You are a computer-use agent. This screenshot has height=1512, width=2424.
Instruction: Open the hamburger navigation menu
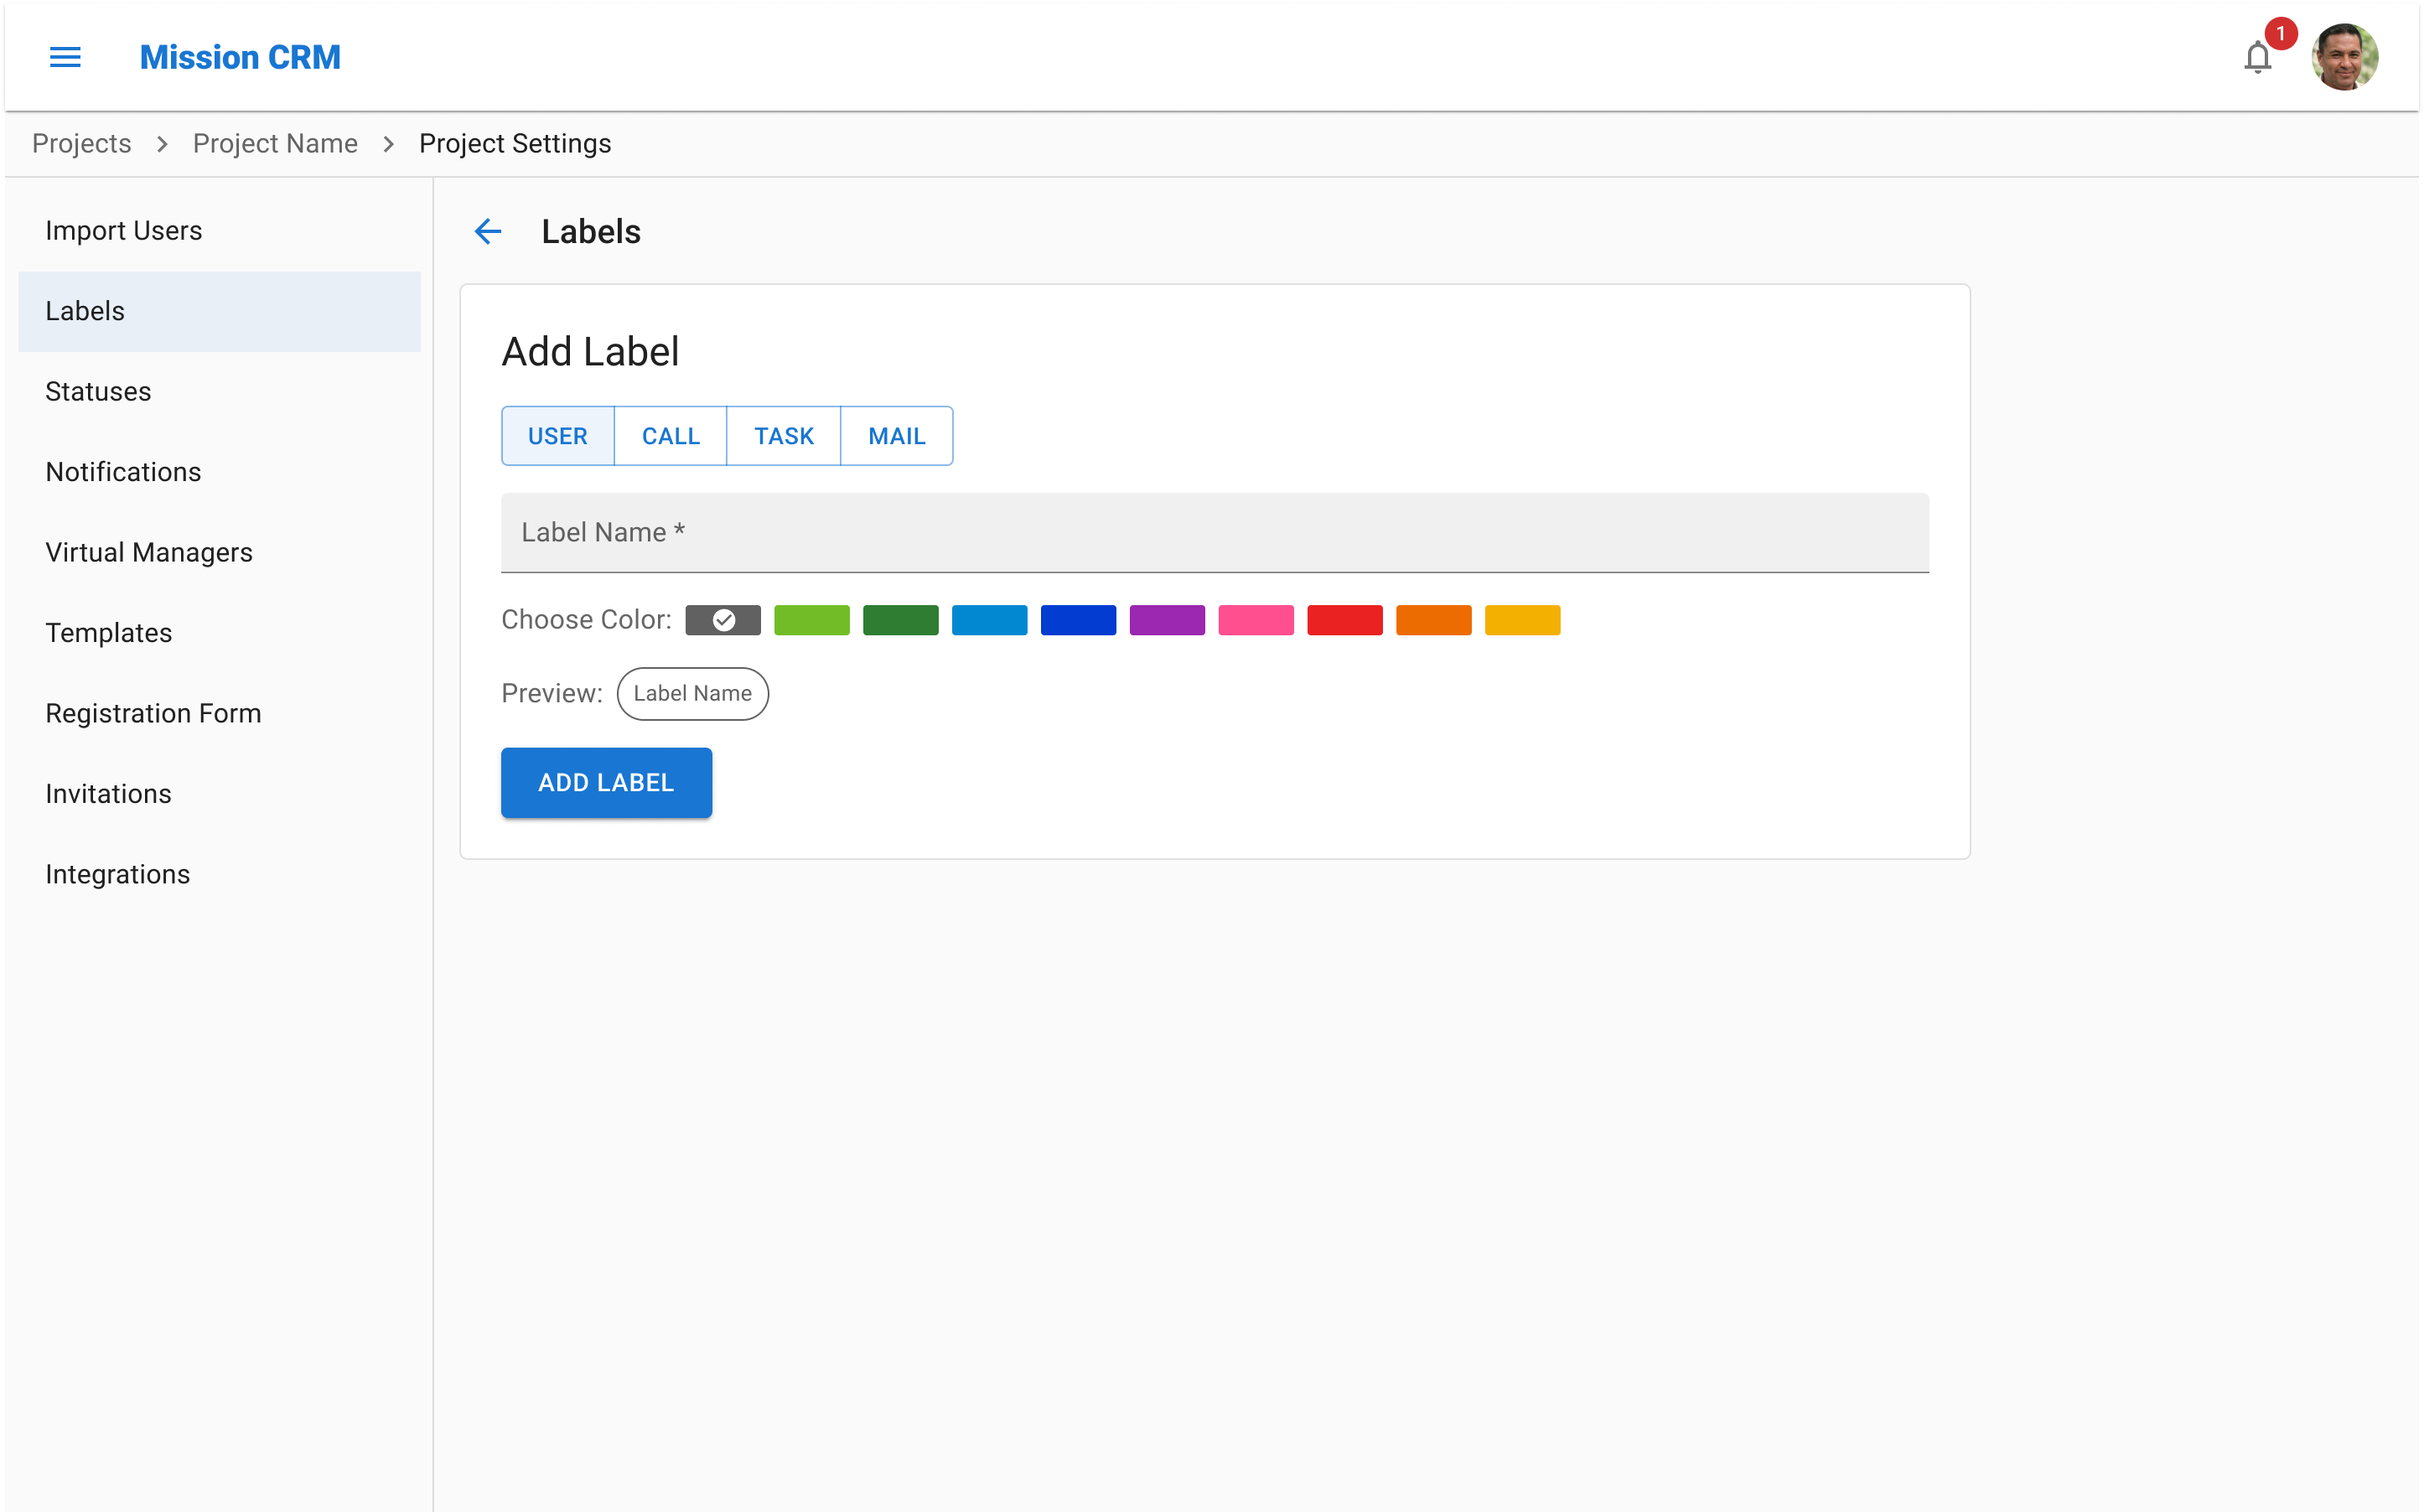[65, 57]
